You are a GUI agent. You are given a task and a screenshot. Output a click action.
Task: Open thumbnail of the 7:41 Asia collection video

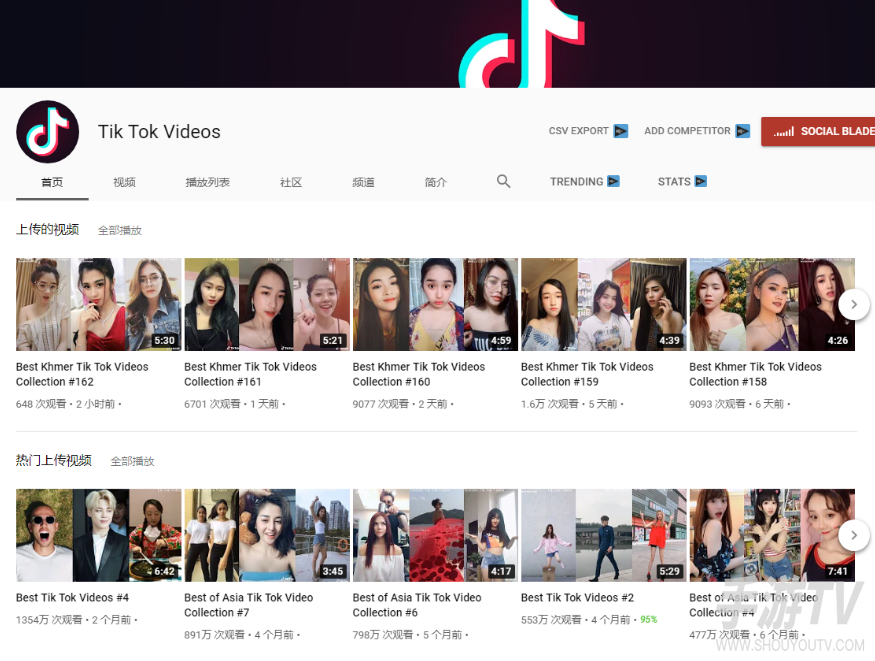(772, 535)
